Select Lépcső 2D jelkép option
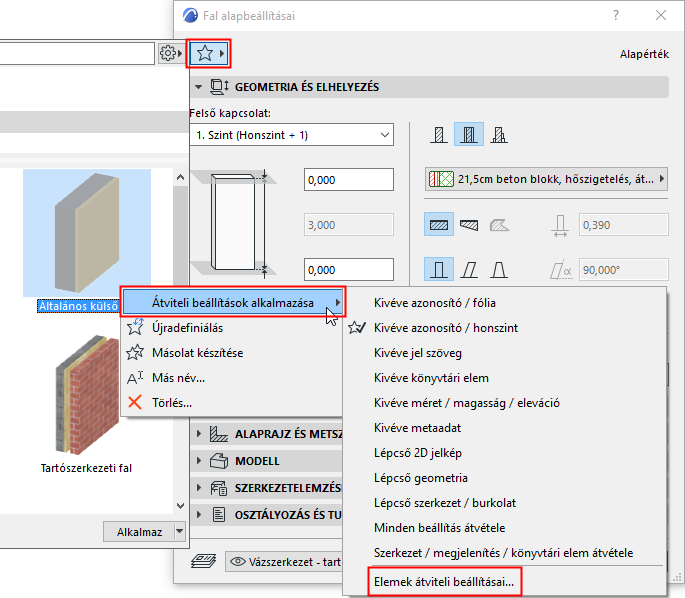The height and width of the screenshot is (598, 685). coord(505,453)
